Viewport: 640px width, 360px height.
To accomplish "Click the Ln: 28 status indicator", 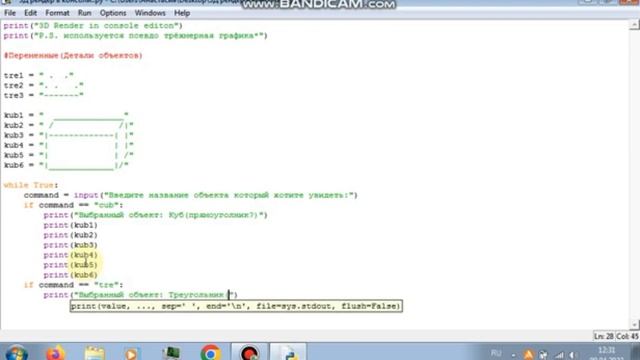I will point(604,336).
